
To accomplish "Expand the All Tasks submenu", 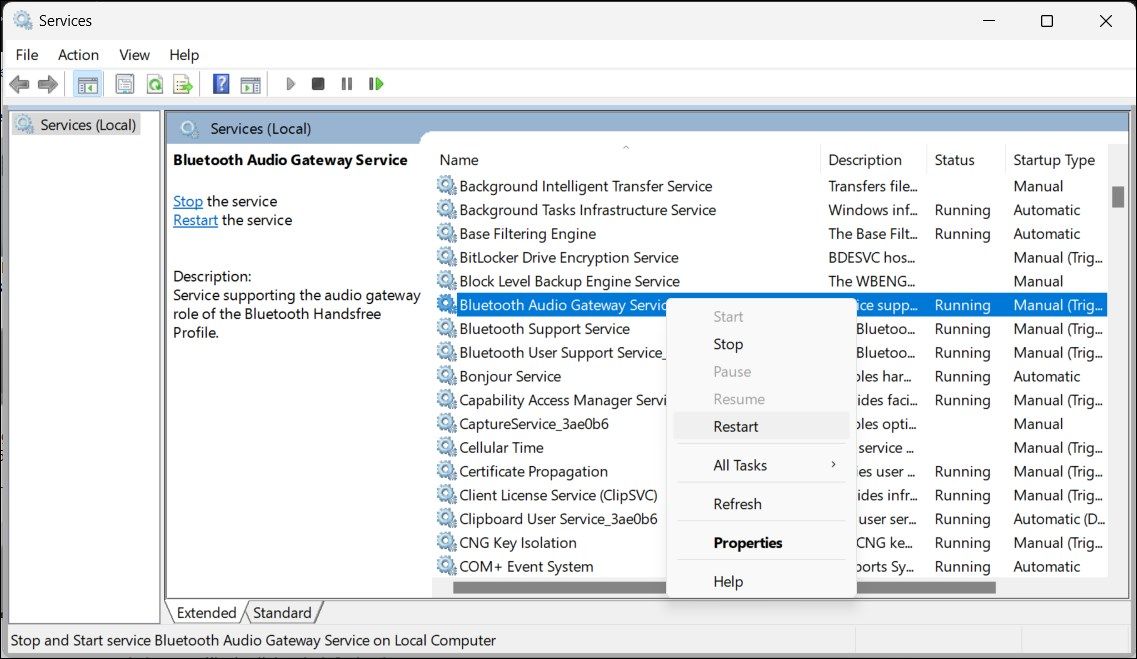I will (x=740, y=464).
